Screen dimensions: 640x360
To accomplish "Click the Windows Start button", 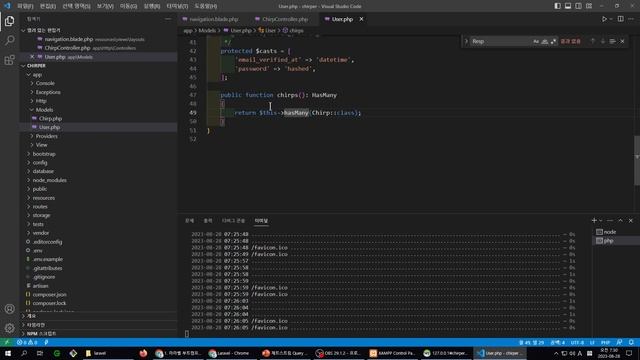I will click(x=8, y=353).
